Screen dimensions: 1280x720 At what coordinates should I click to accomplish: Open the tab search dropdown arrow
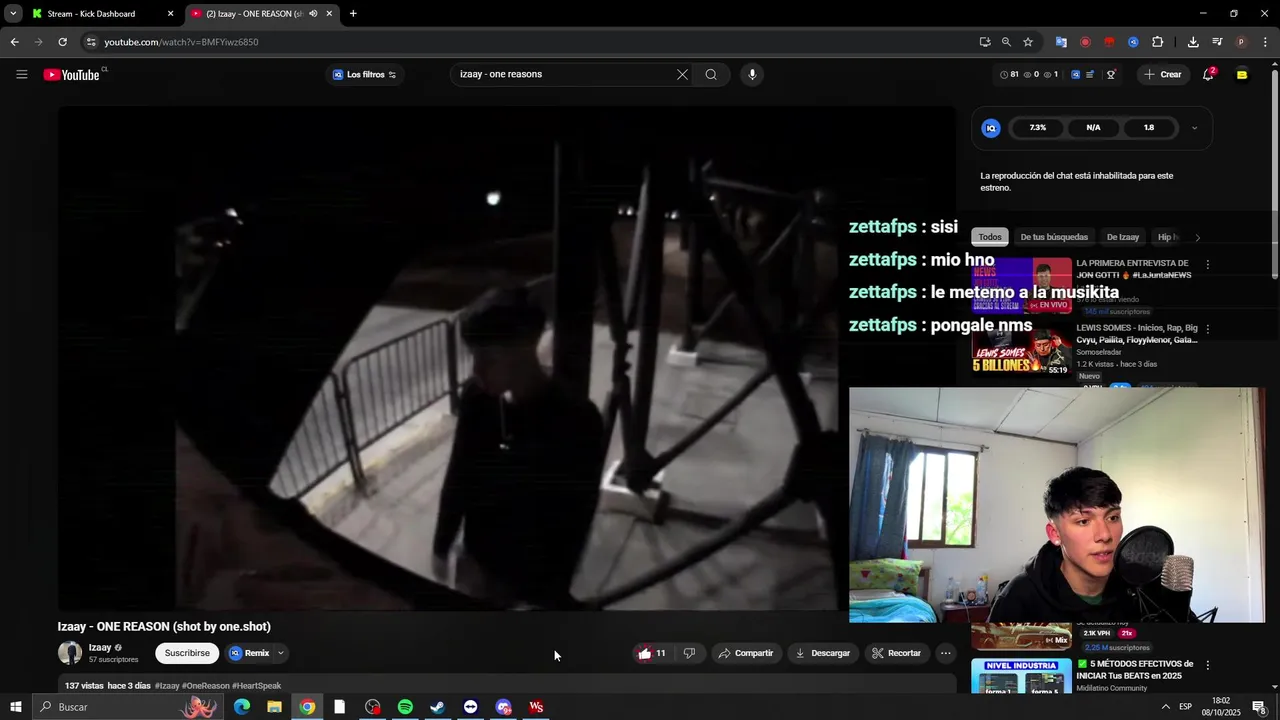pos(13,14)
